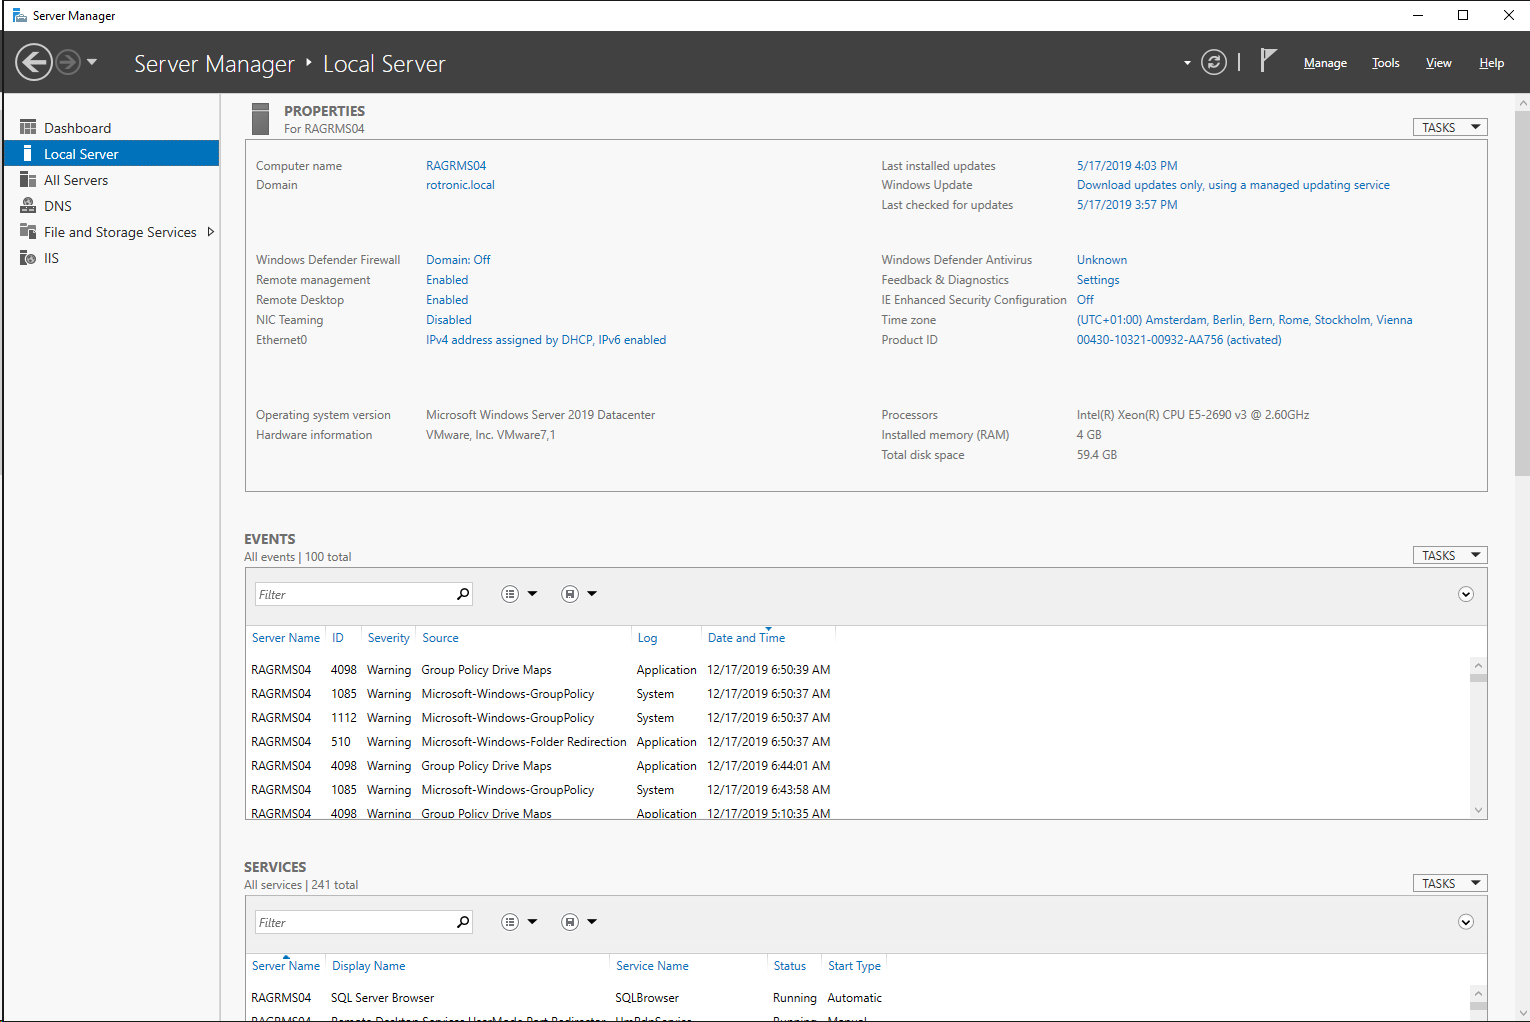This screenshot has width=1530, height=1022.
Task: Expand the File and Storage Services submenu arrow
Action: 210,232
